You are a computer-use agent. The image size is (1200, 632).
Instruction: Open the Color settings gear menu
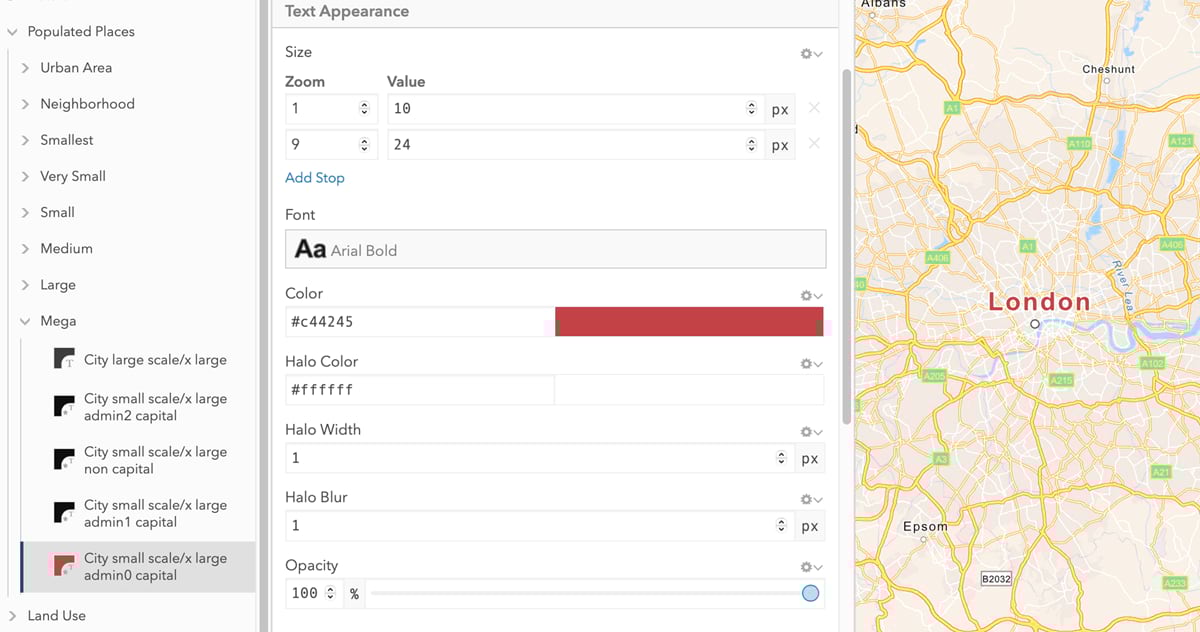coord(810,295)
